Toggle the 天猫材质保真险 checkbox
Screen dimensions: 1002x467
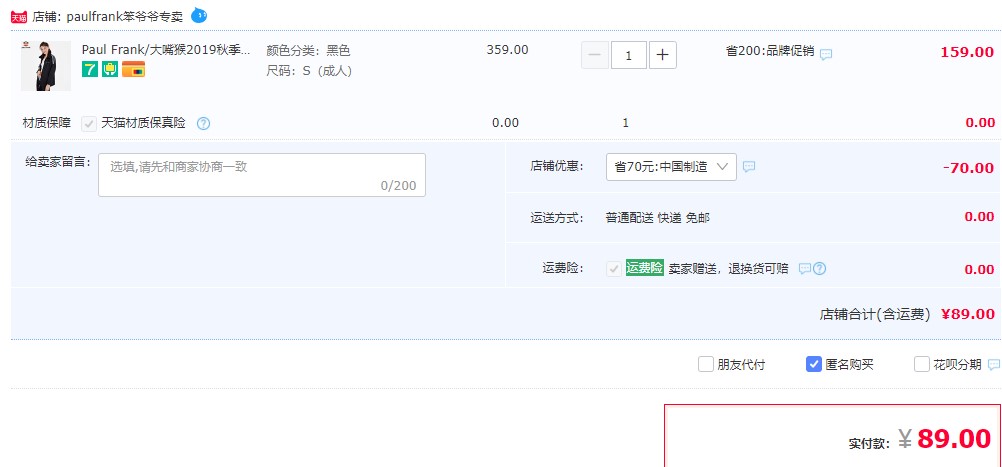coord(89,123)
